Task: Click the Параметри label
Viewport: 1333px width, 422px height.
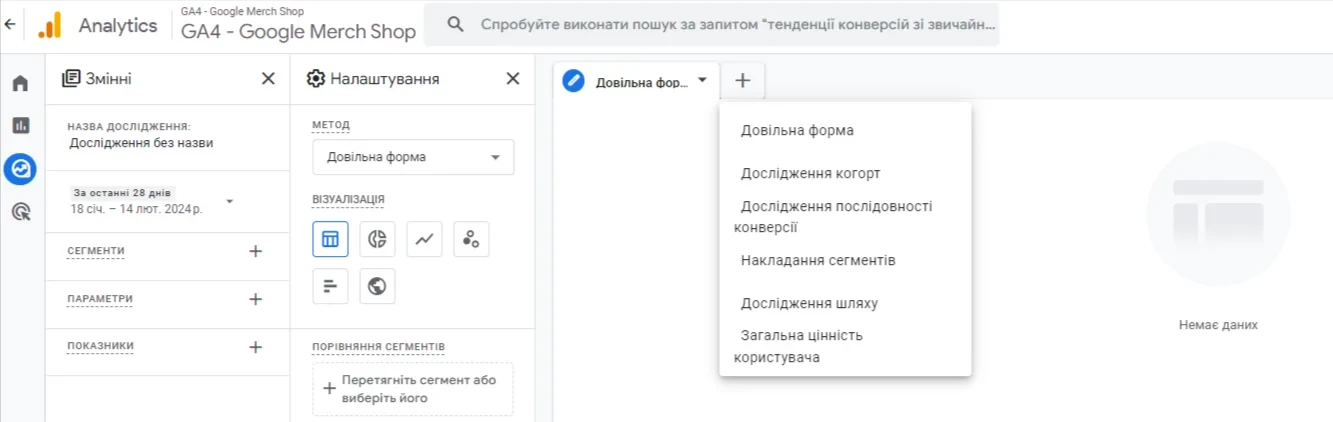Action: (x=100, y=299)
